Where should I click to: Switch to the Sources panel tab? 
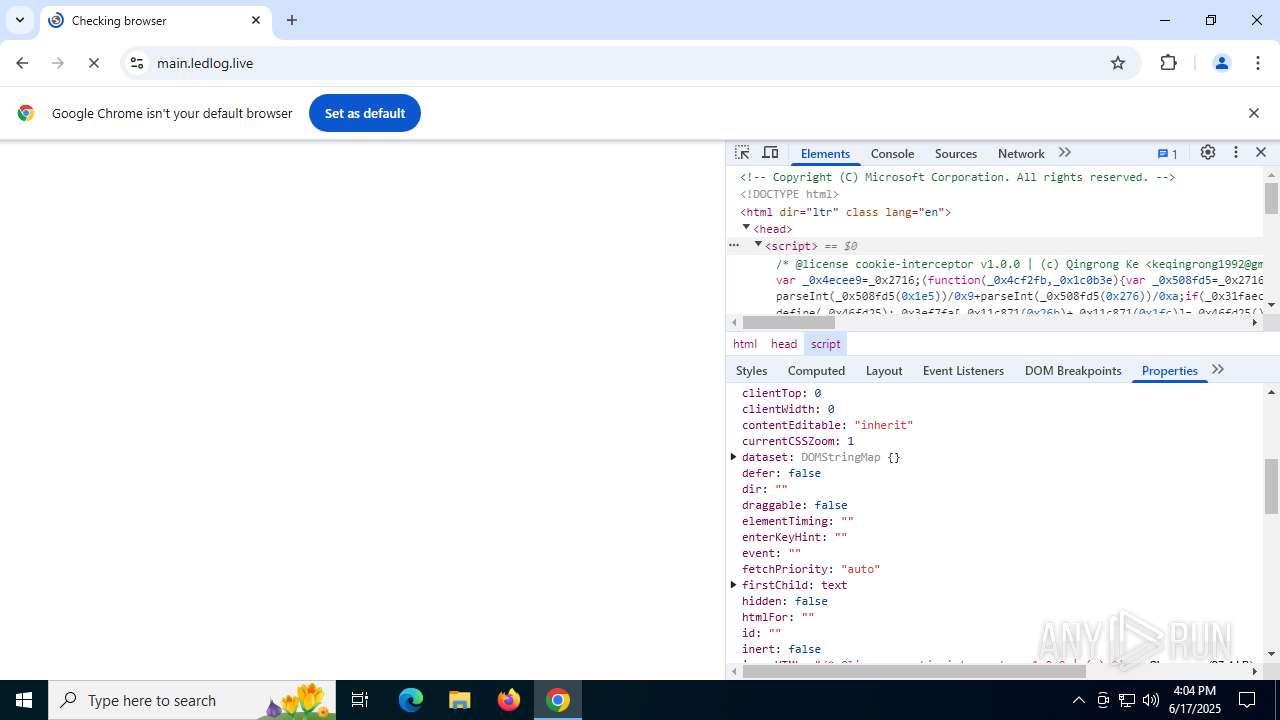click(x=956, y=153)
